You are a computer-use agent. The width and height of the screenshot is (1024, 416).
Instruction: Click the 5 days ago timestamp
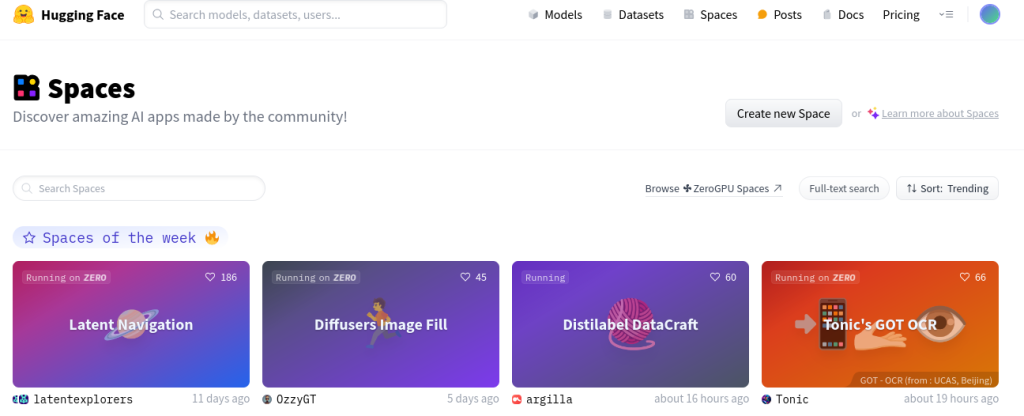click(x=473, y=398)
